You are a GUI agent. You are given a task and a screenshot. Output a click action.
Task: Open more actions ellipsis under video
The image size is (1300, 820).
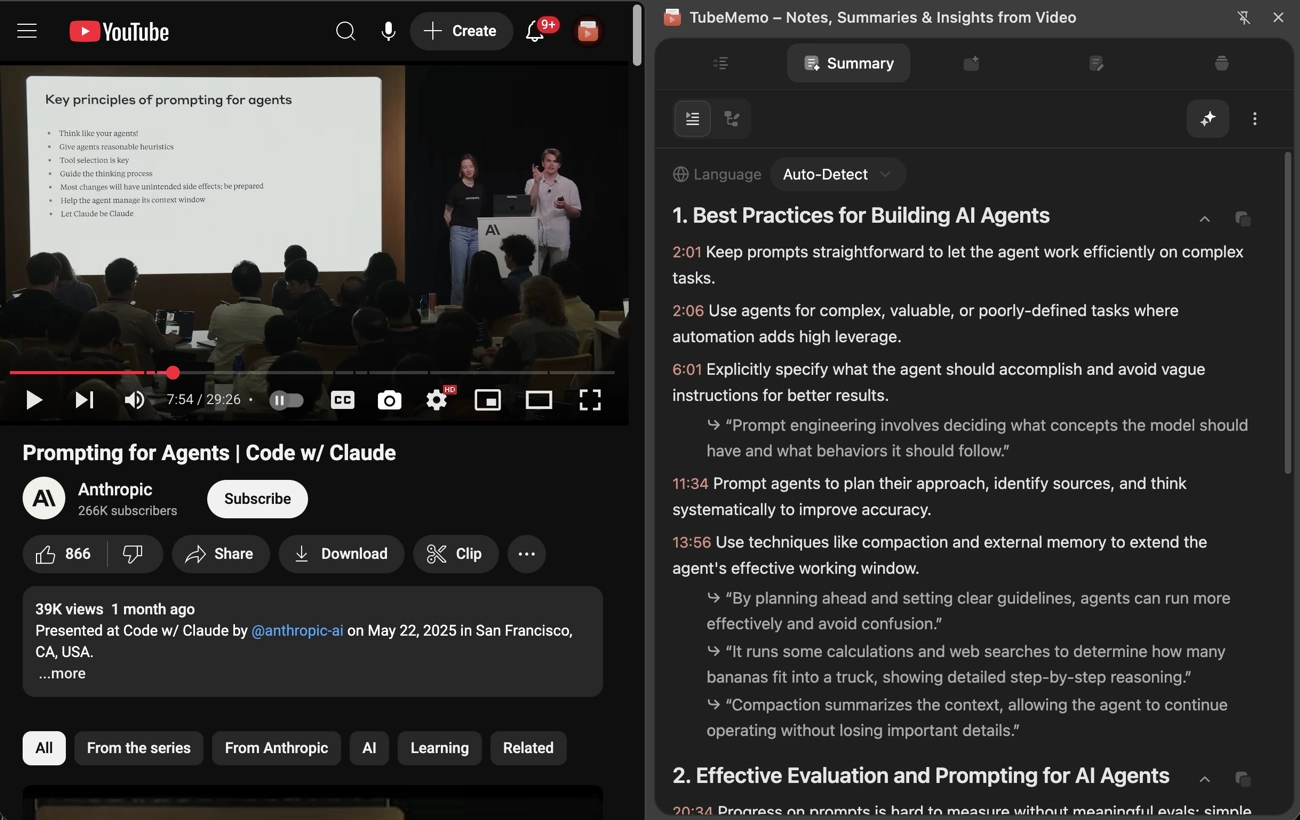tap(526, 554)
